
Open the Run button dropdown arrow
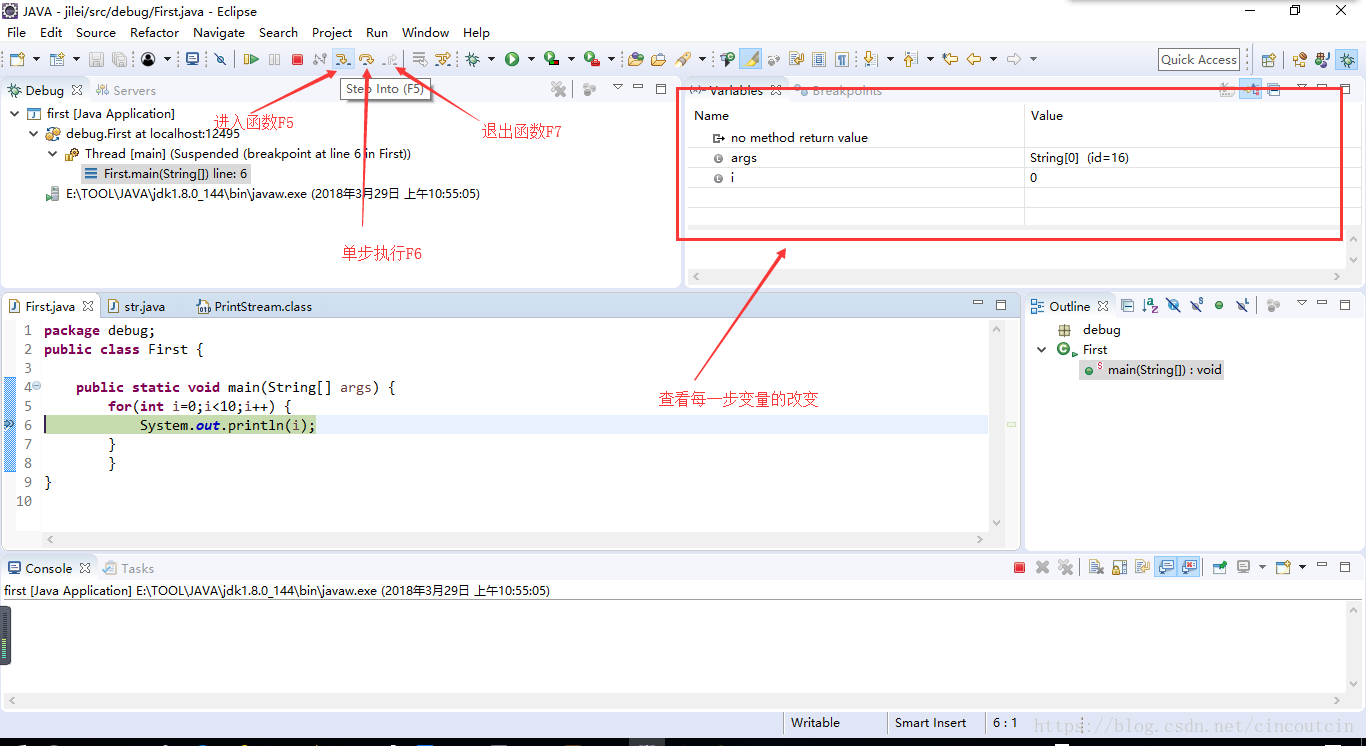point(531,60)
